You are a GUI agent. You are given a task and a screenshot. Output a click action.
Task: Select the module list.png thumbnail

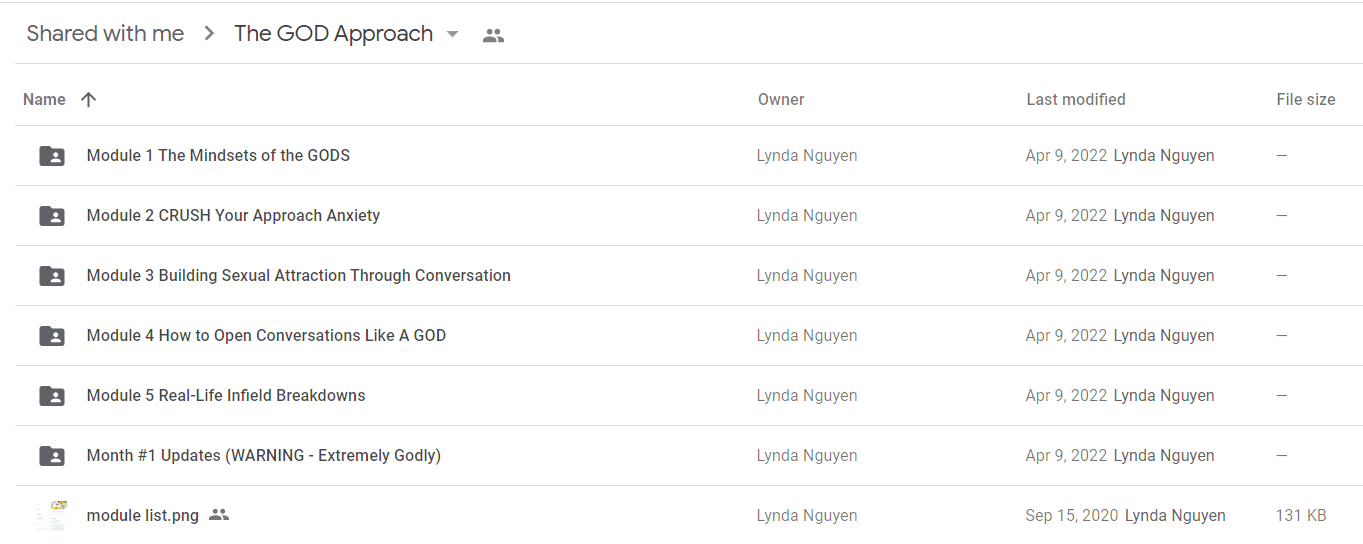tap(52, 515)
